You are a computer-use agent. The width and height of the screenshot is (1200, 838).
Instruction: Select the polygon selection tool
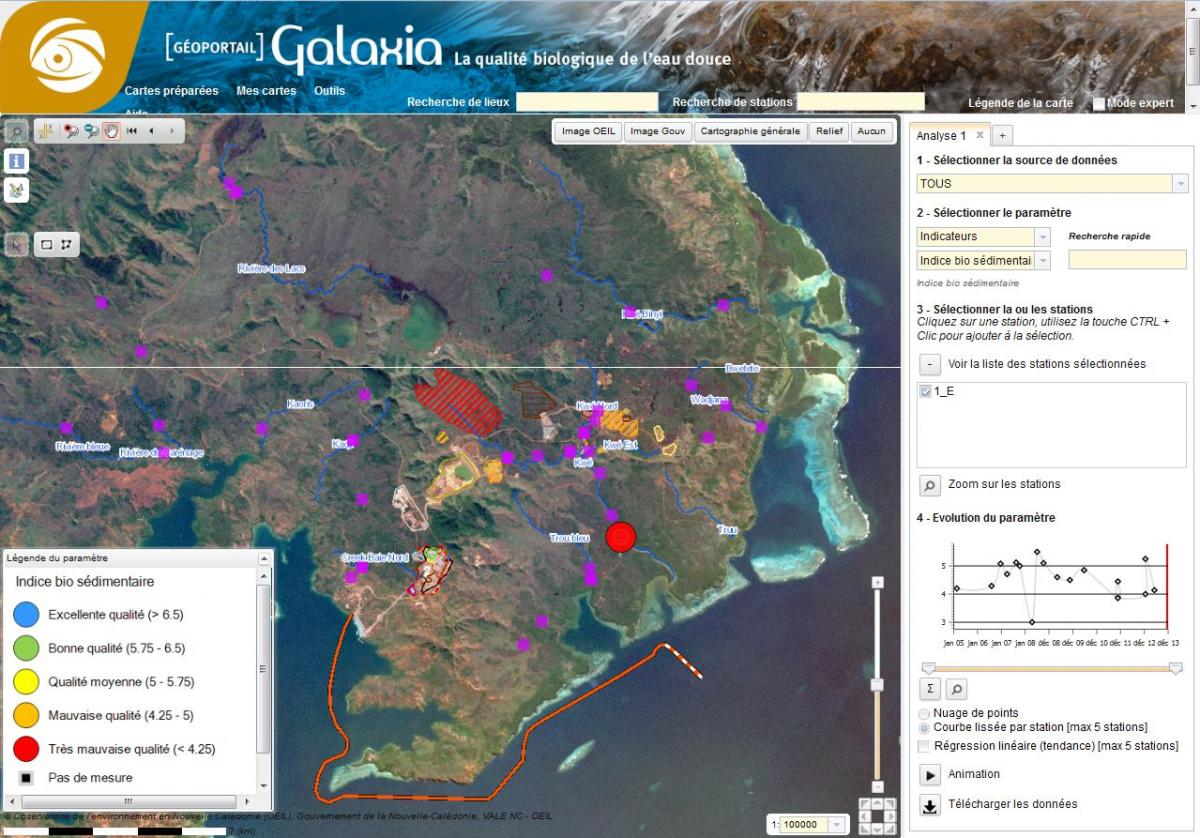(67, 244)
